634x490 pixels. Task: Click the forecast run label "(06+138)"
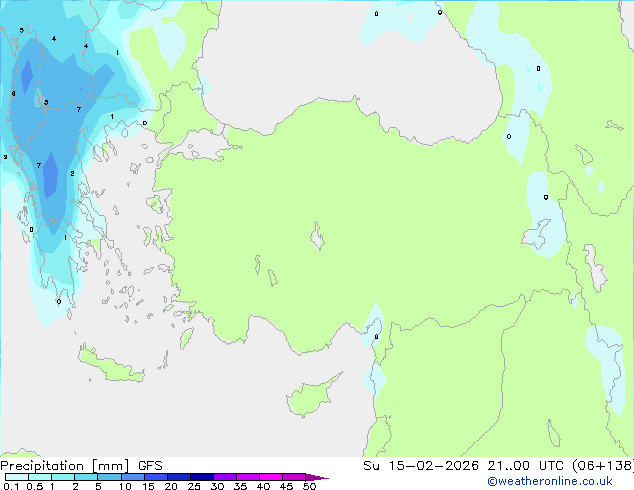click(x=602, y=466)
